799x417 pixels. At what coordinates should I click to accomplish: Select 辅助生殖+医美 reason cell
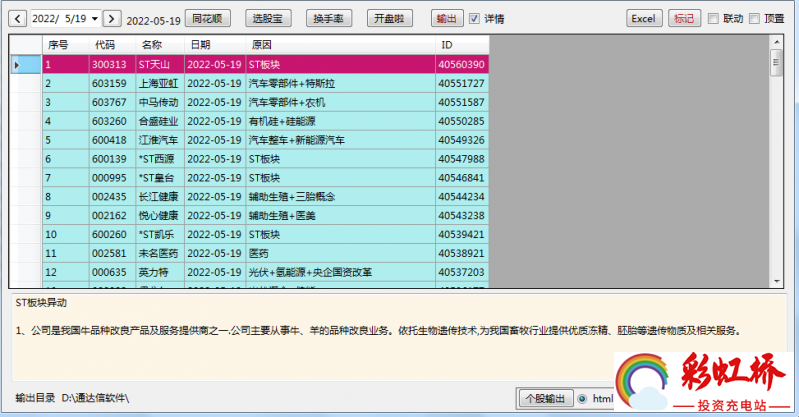pos(340,216)
